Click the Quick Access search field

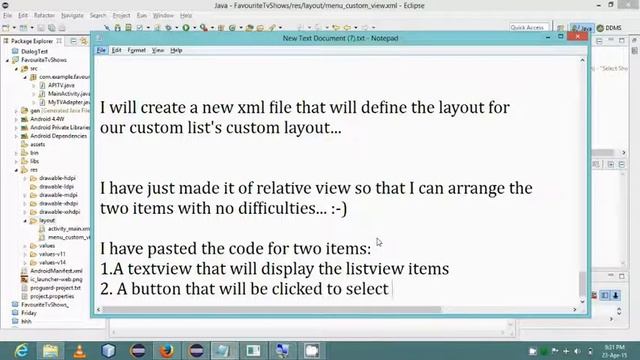point(529,27)
